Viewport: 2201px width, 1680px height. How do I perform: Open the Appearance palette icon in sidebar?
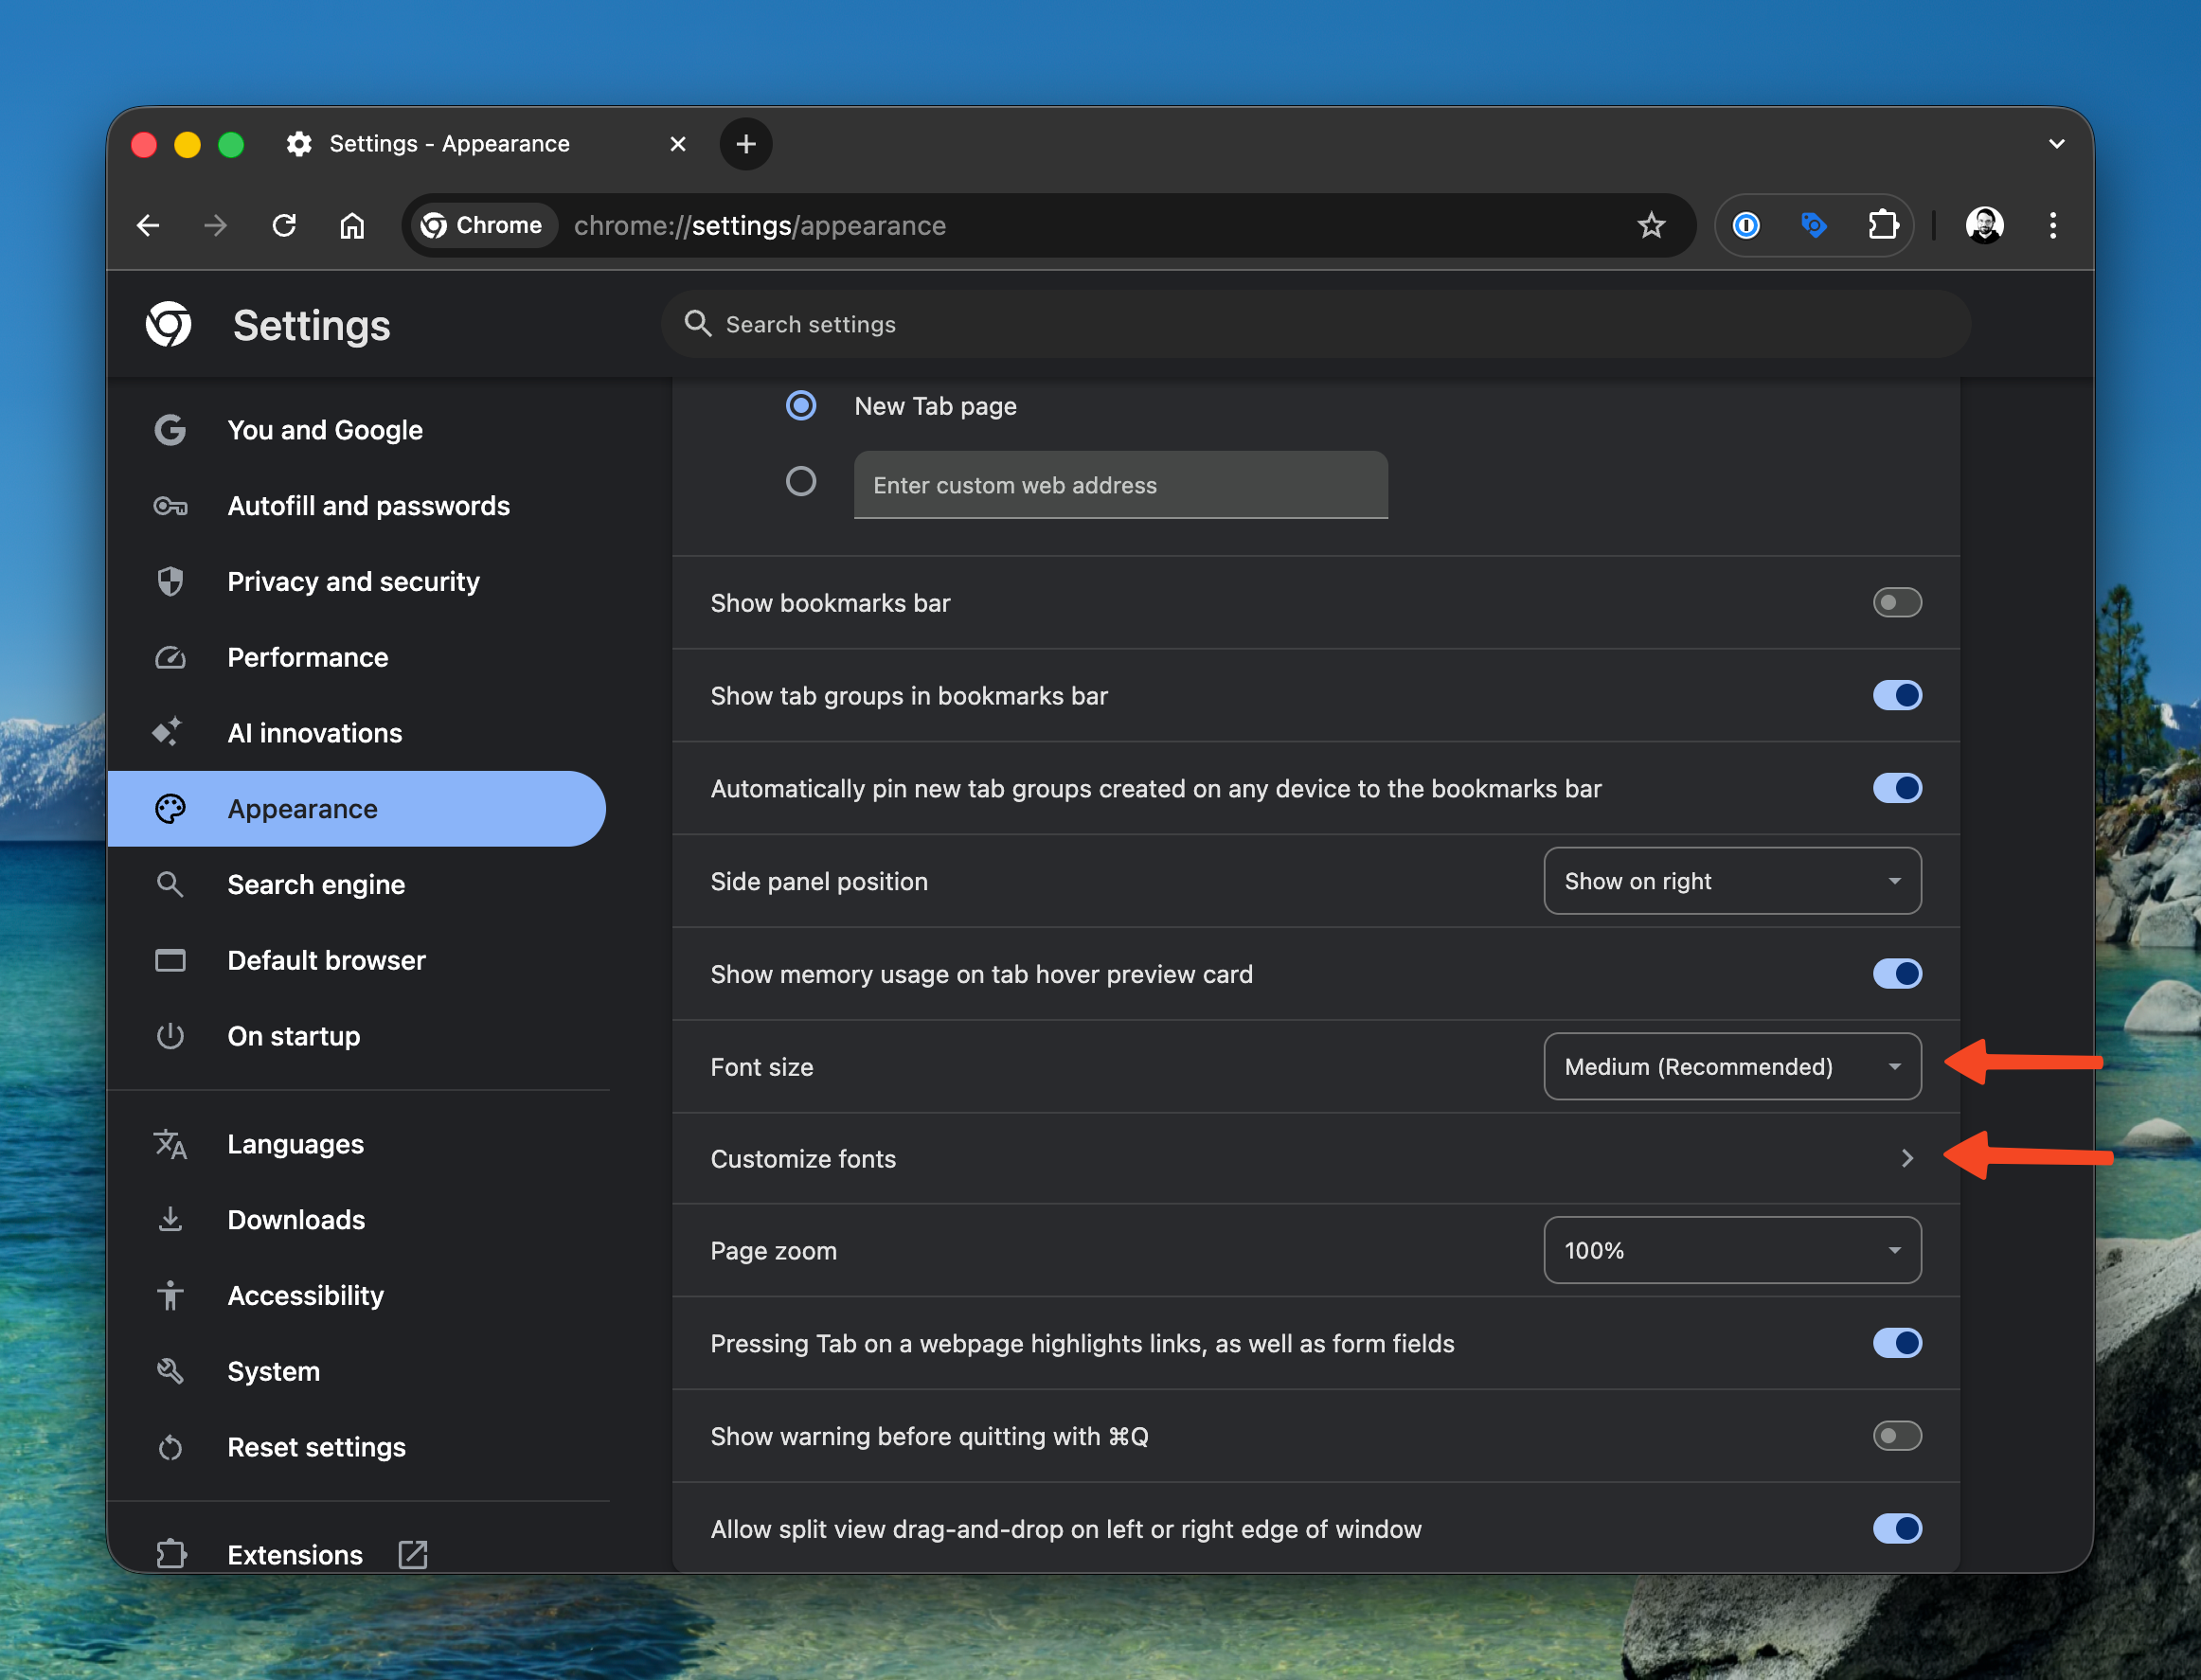[170, 808]
